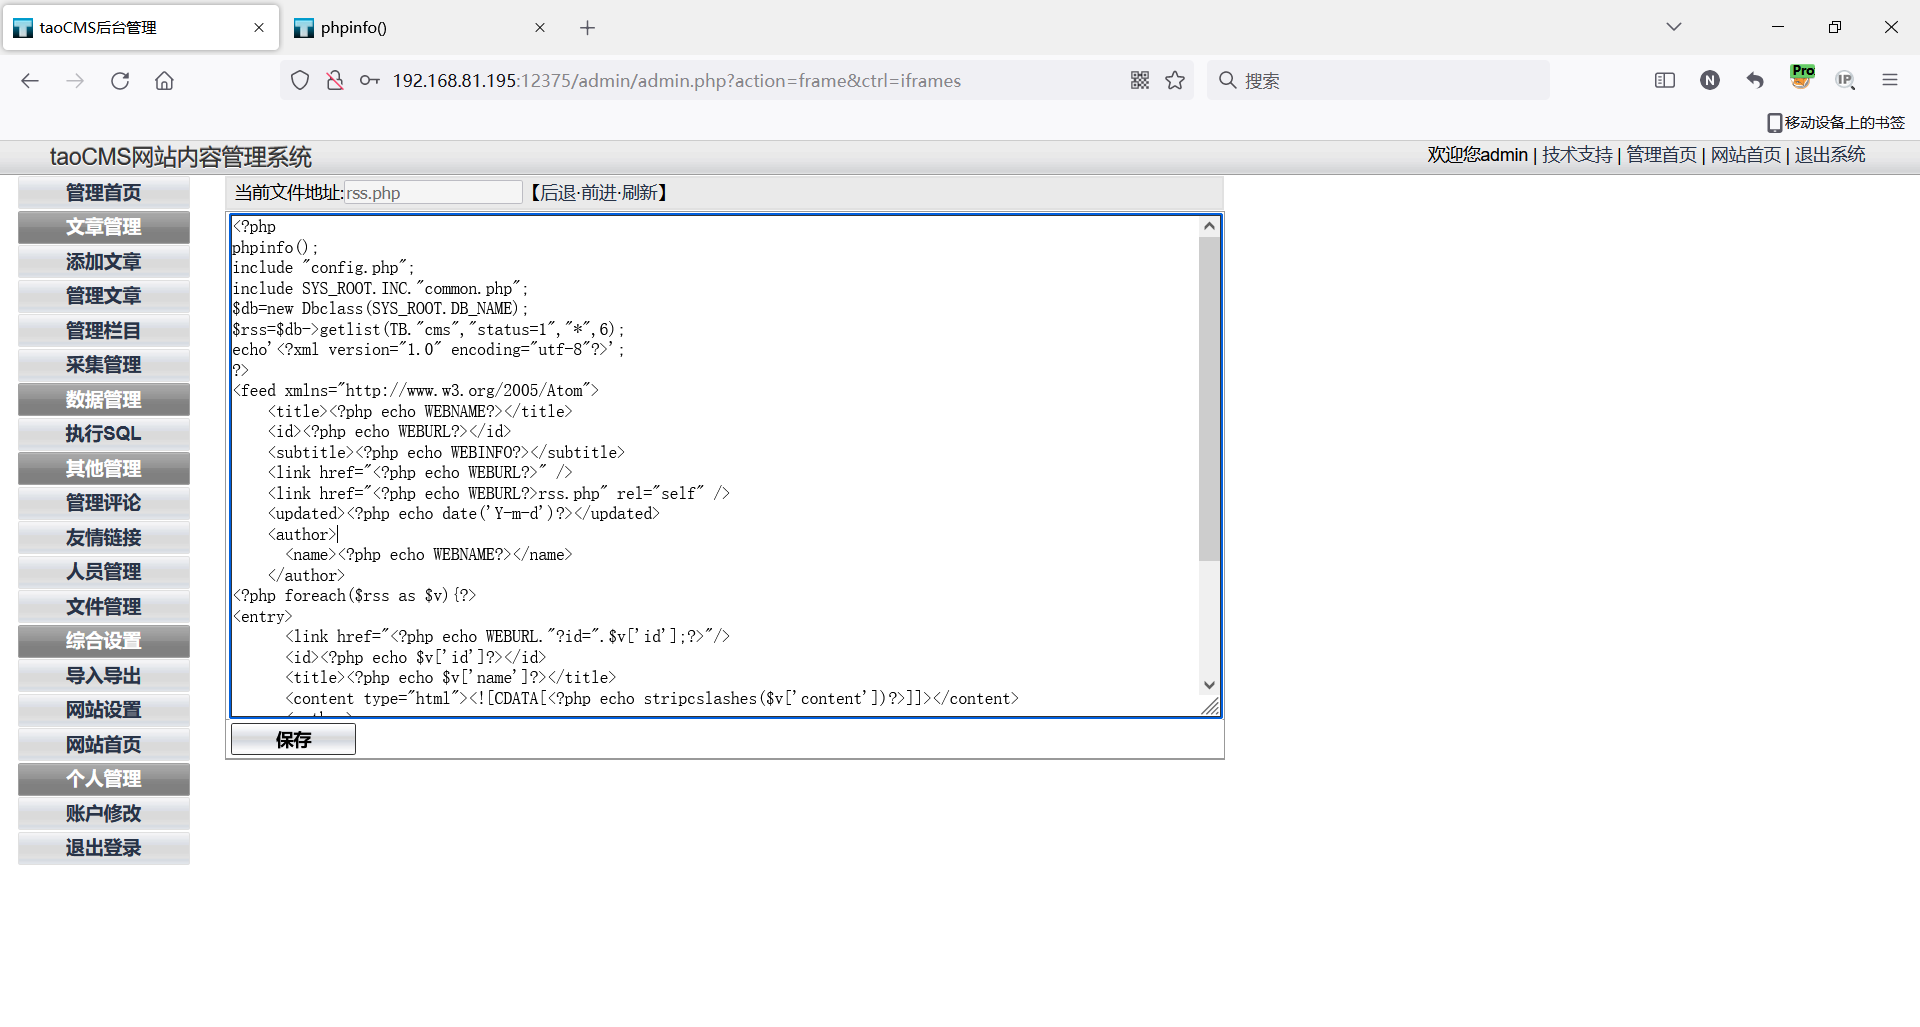Screen dimensions: 1920x1027
Task: Toggle the sidebar view icon
Action: (x=1665, y=81)
